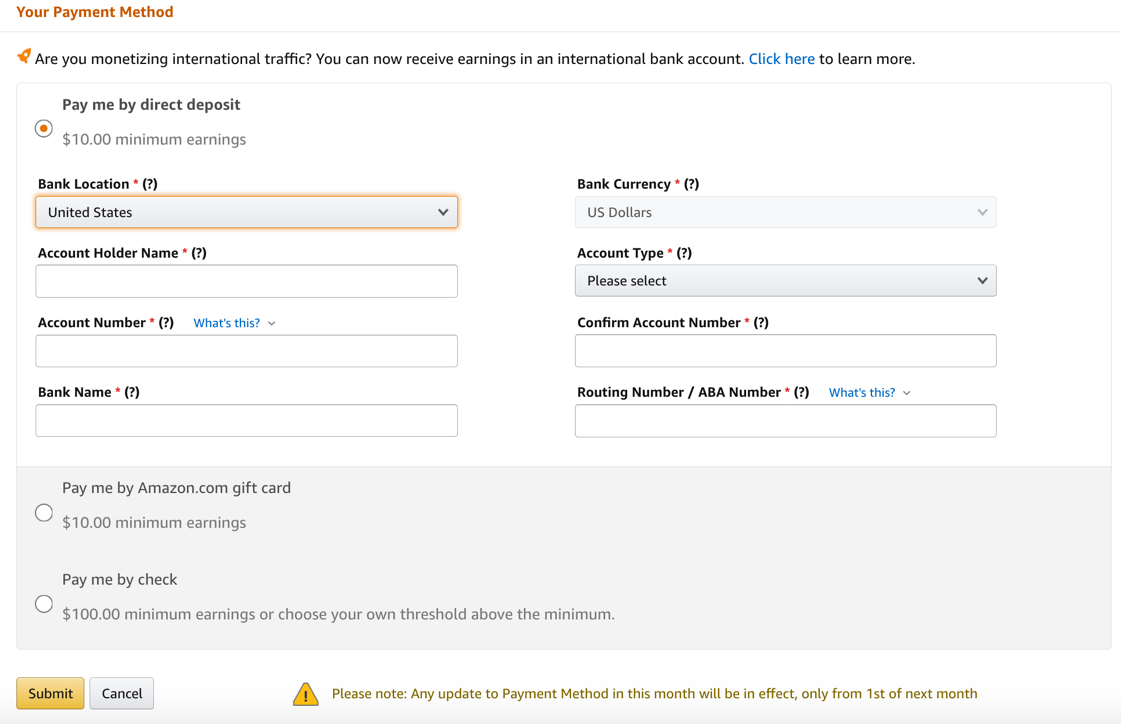Select Pay me by direct deposit
Image resolution: width=1121 pixels, height=724 pixels.
pyautogui.click(x=44, y=129)
